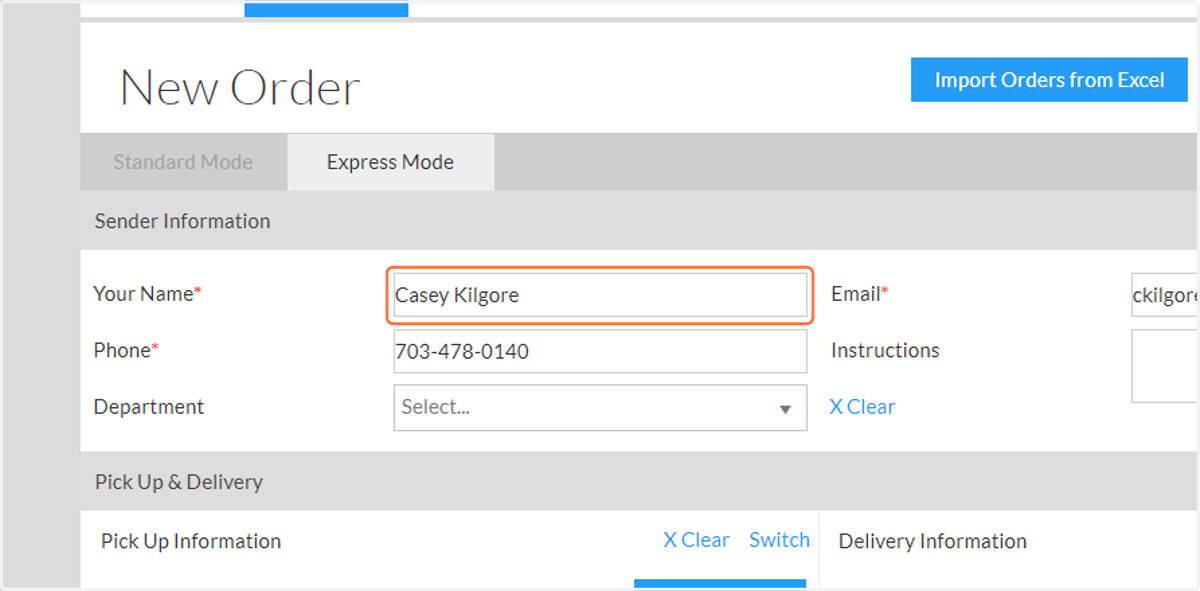Click the New Order heading

pos(240,88)
